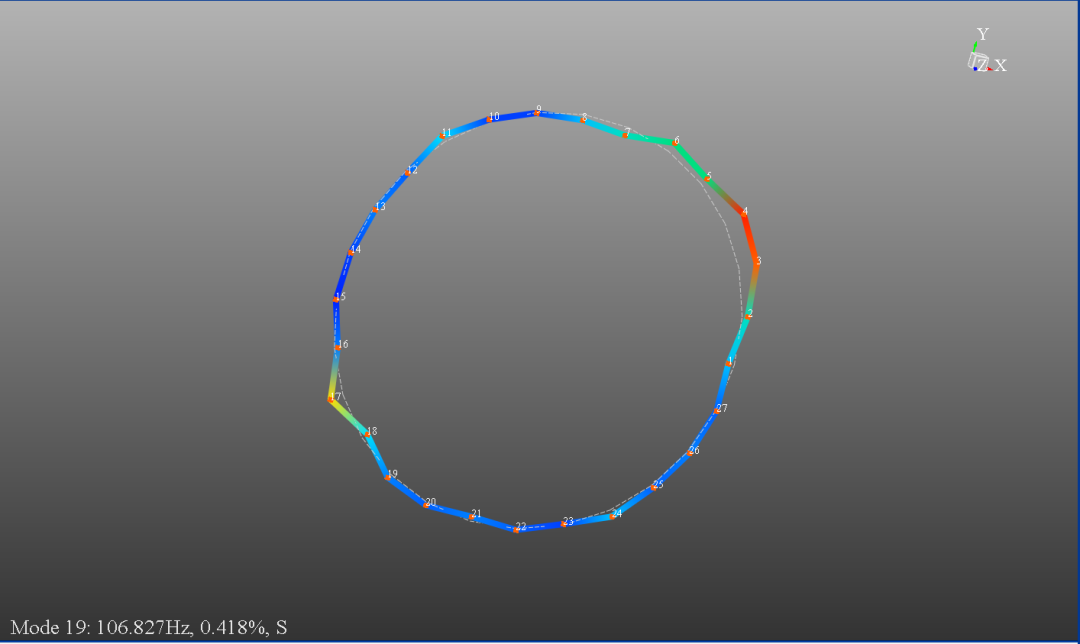Click node 7 marker
Image resolution: width=1080 pixels, height=644 pixels.
point(625,134)
